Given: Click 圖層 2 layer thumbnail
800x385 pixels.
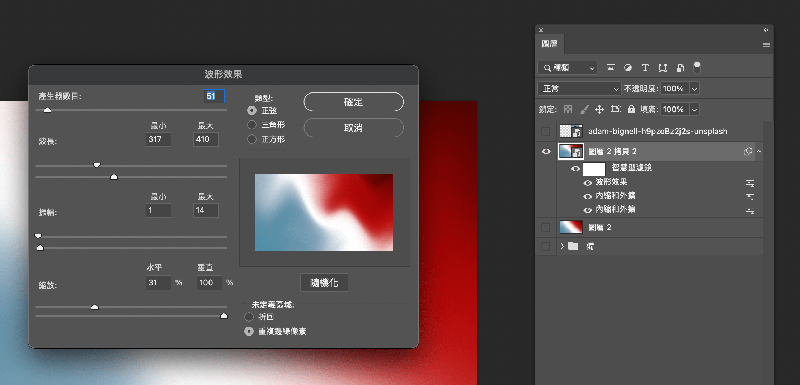Looking at the screenshot, I should point(571,227).
